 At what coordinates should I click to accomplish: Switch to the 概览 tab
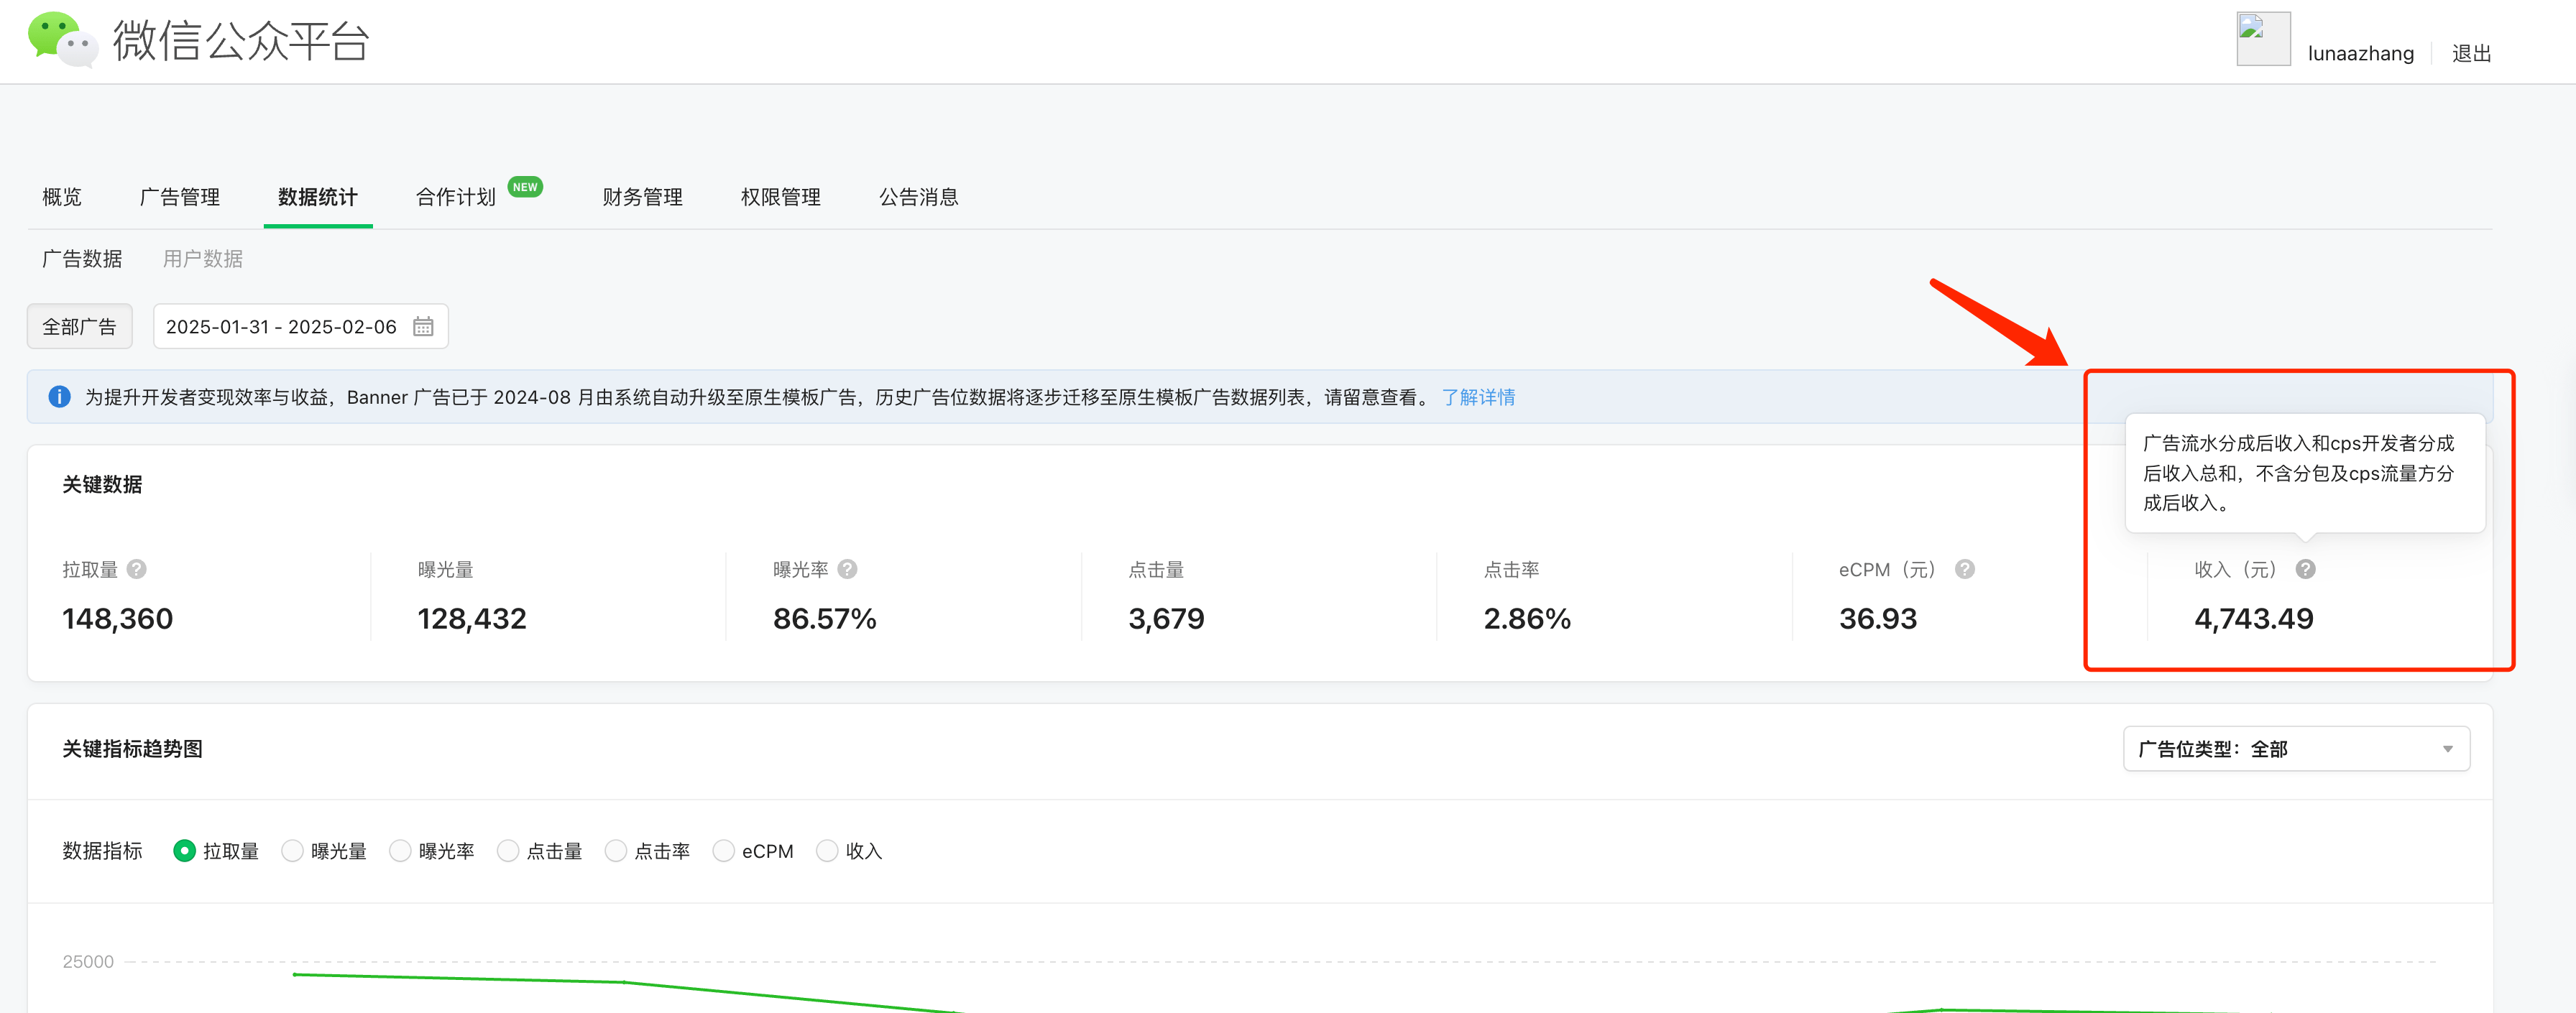62,197
